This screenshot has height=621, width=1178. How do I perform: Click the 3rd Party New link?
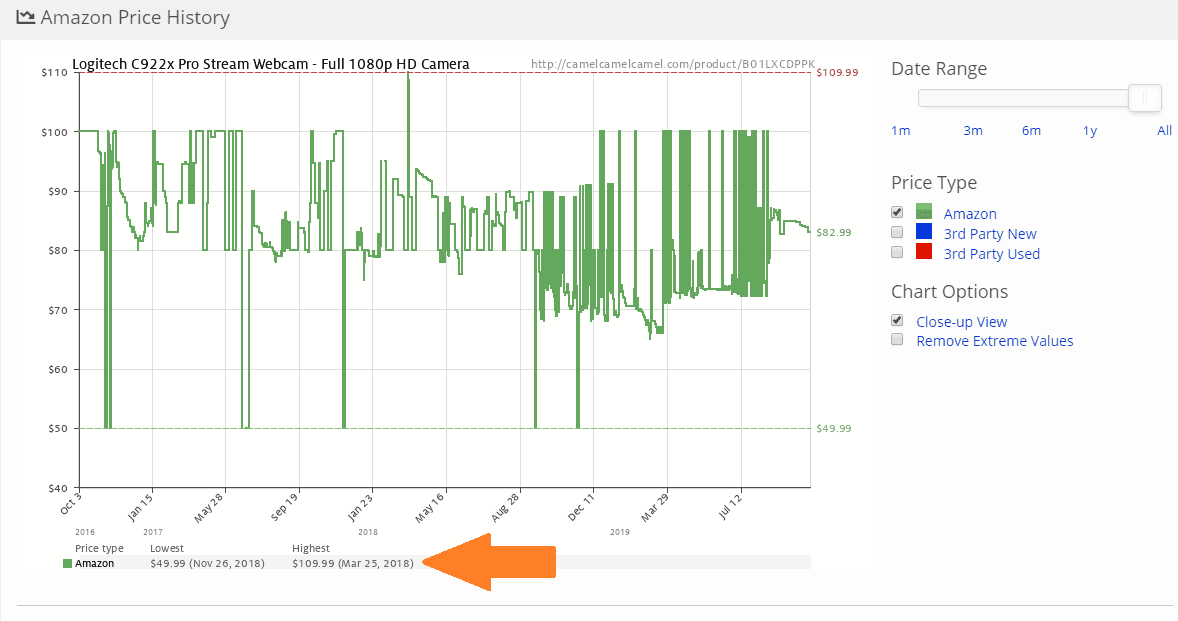990,234
